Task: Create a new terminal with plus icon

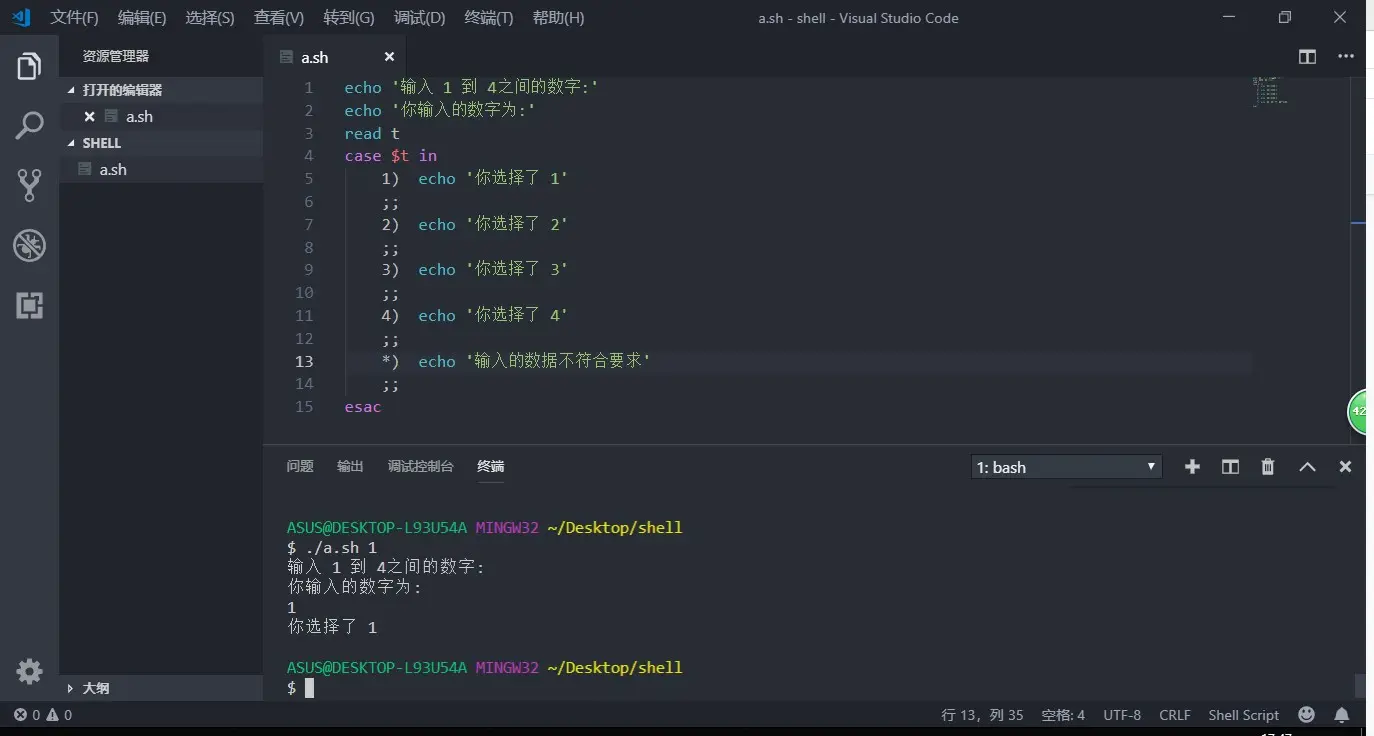Action: click(1192, 467)
